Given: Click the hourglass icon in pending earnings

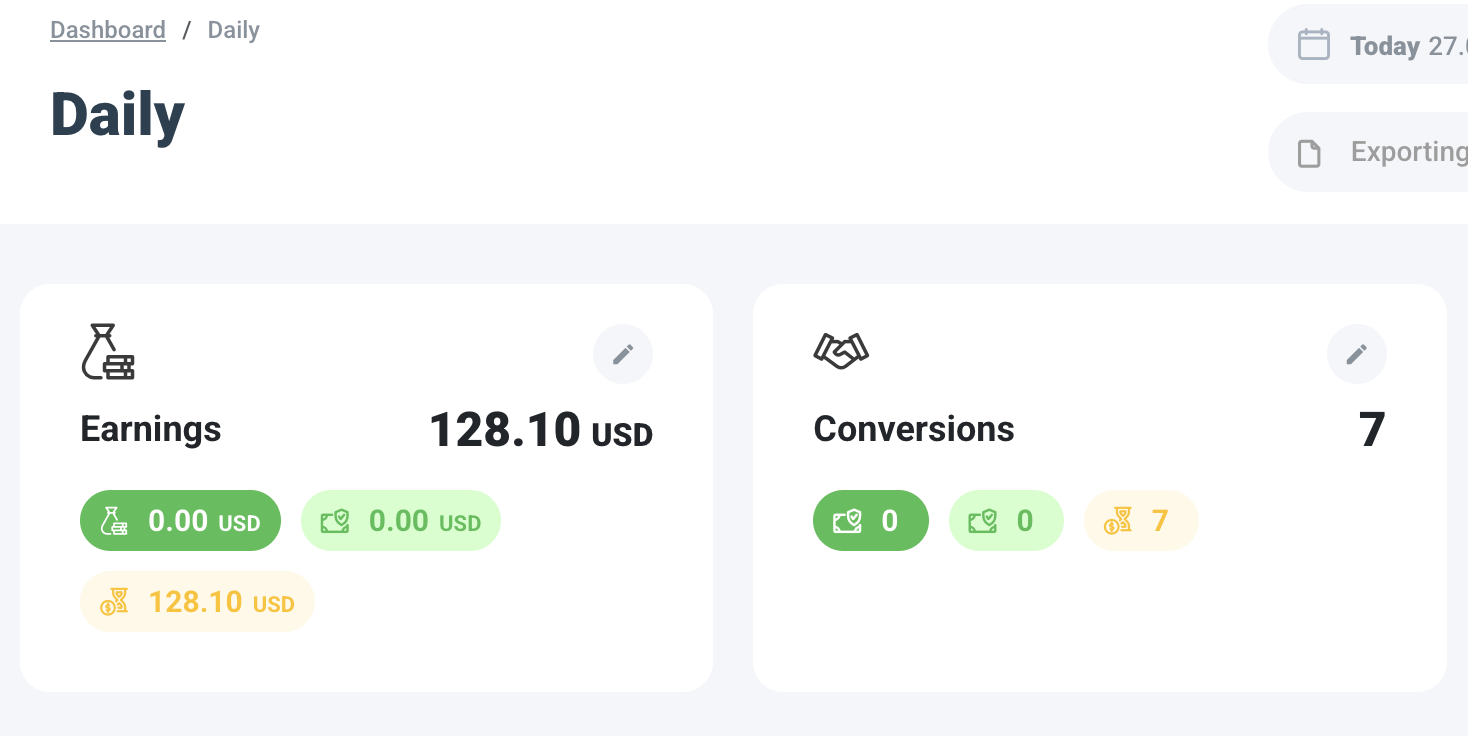Looking at the screenshot, I should tap(114, 601).
